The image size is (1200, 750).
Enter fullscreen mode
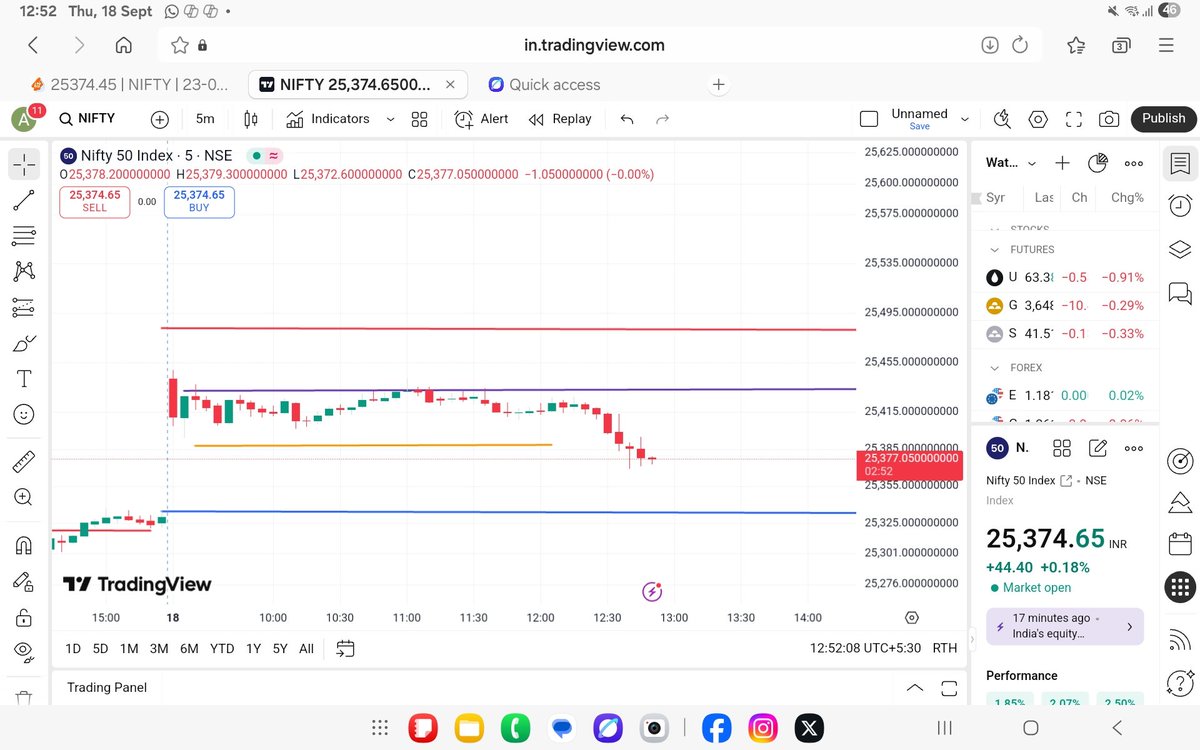pyautogui.click(x=1074, y=119)
